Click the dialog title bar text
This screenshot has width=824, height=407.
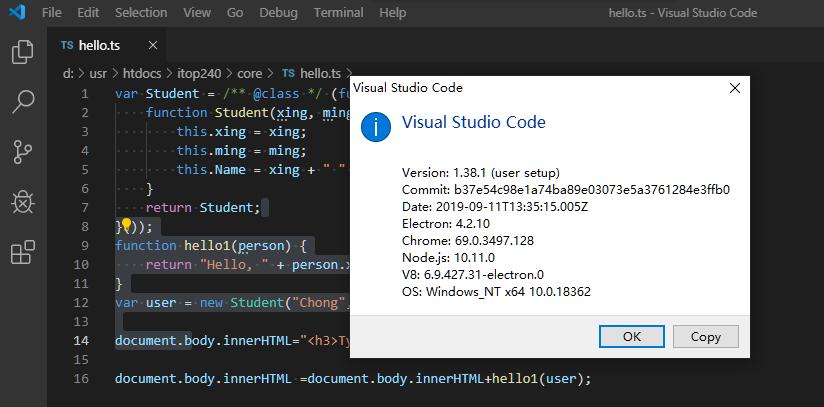click(408, 88)
